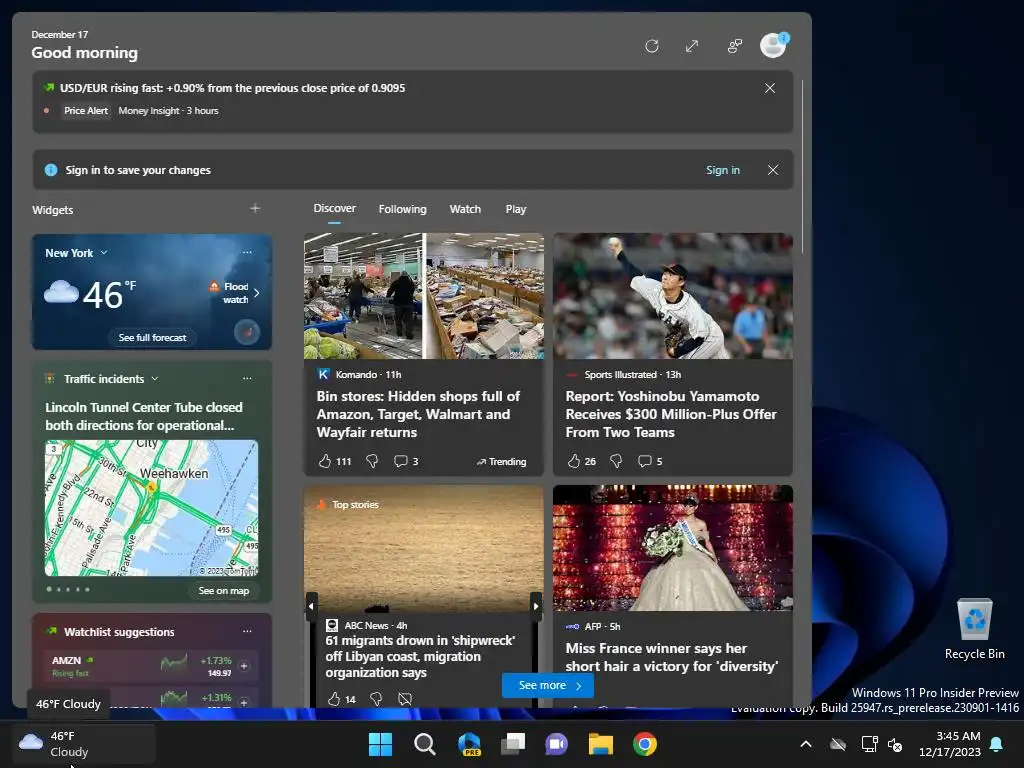Click See full forecast button
Screen dimensions: 1024x768
(152, 338)
